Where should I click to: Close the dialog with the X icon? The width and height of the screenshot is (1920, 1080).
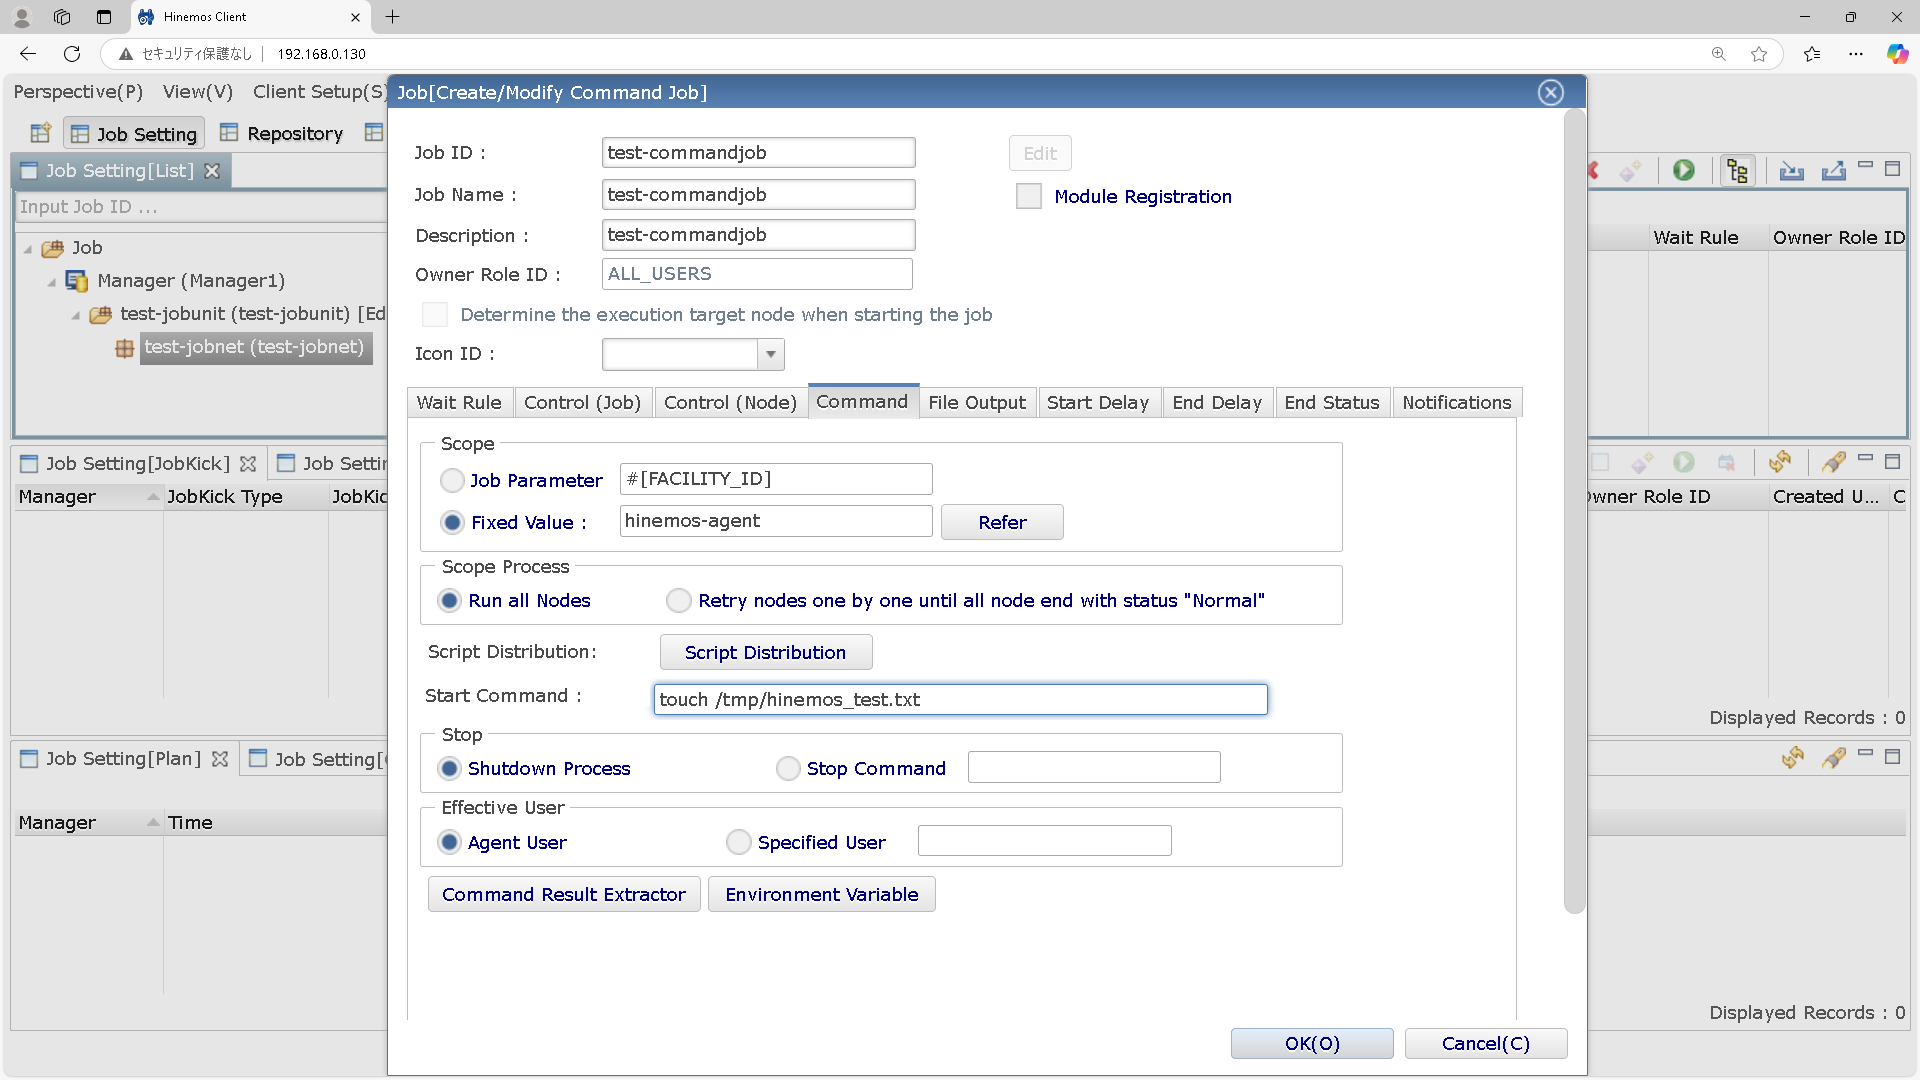coord(1550,93)
